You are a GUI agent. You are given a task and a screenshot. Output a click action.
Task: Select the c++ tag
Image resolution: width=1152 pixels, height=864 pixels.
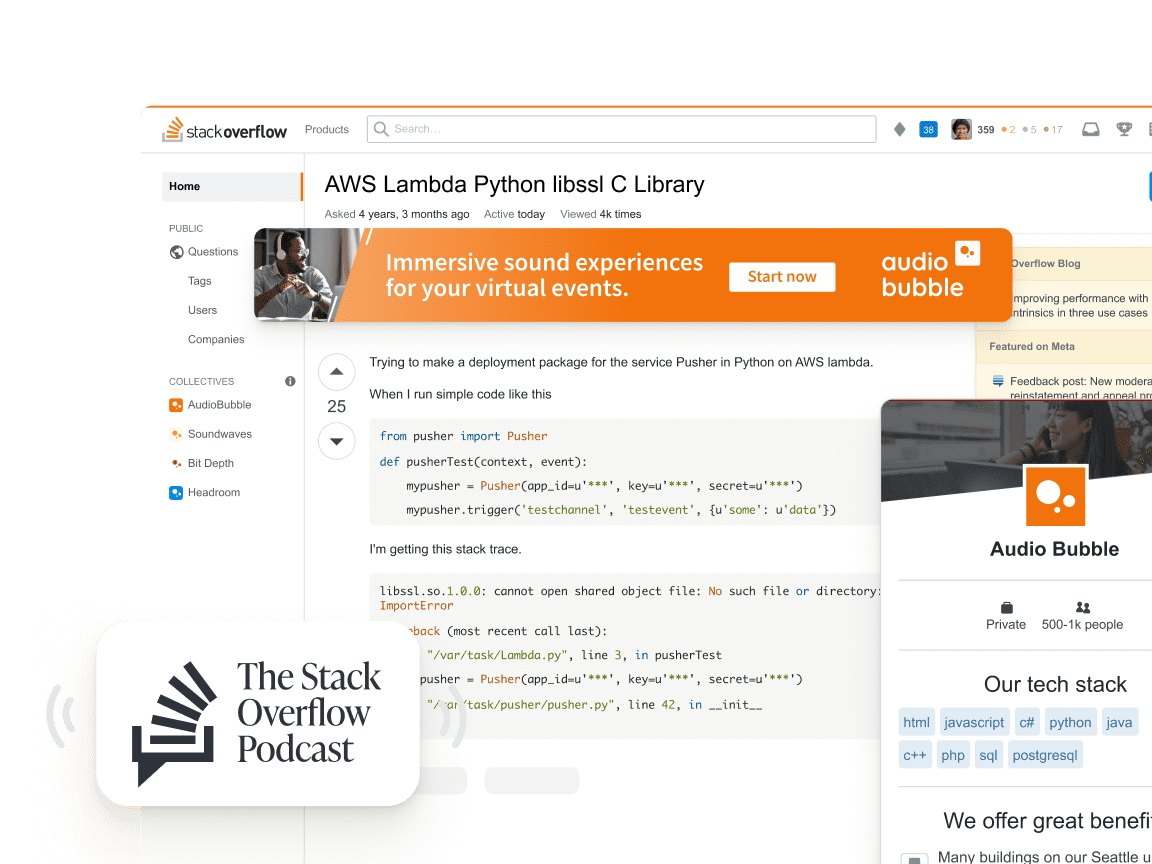click(915, 755)
